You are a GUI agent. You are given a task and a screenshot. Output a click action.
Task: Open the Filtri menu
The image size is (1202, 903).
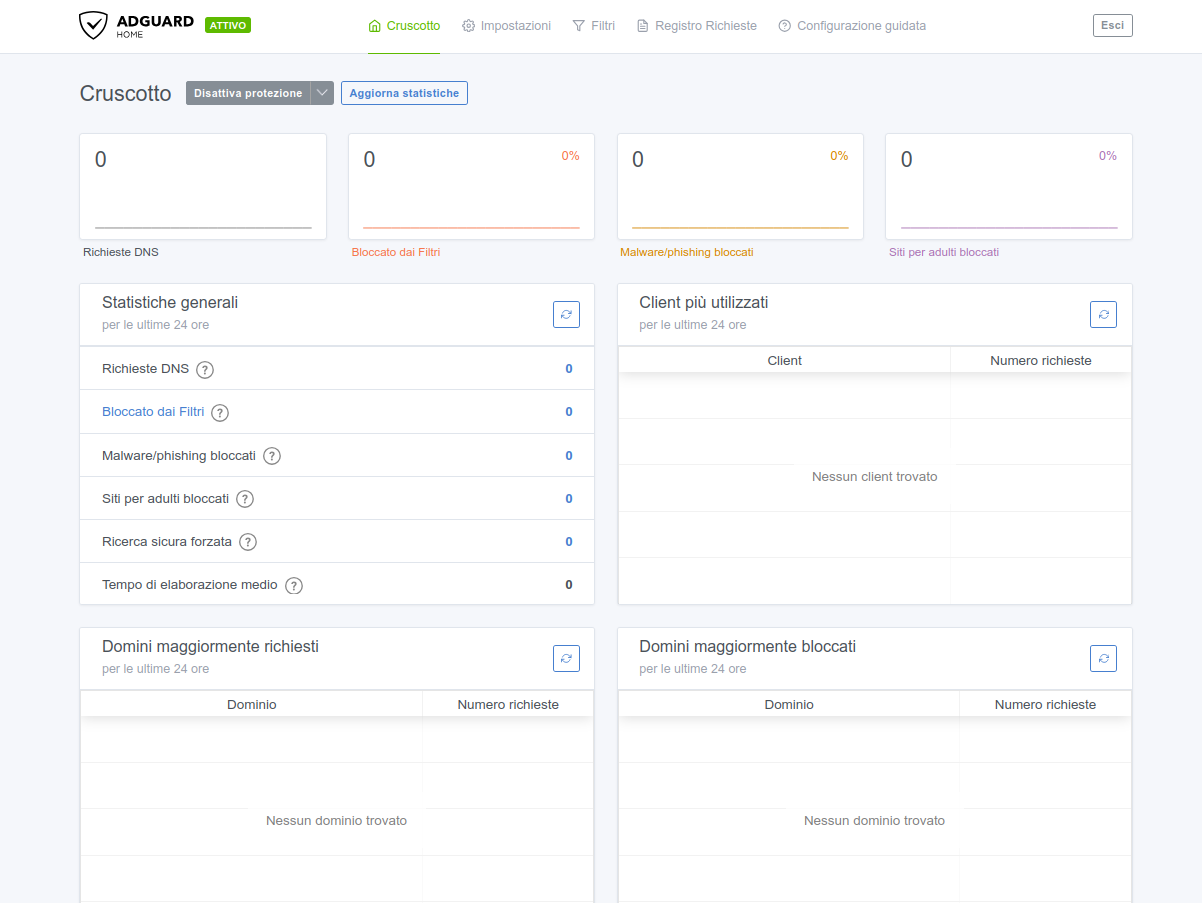tap(594, 26)
